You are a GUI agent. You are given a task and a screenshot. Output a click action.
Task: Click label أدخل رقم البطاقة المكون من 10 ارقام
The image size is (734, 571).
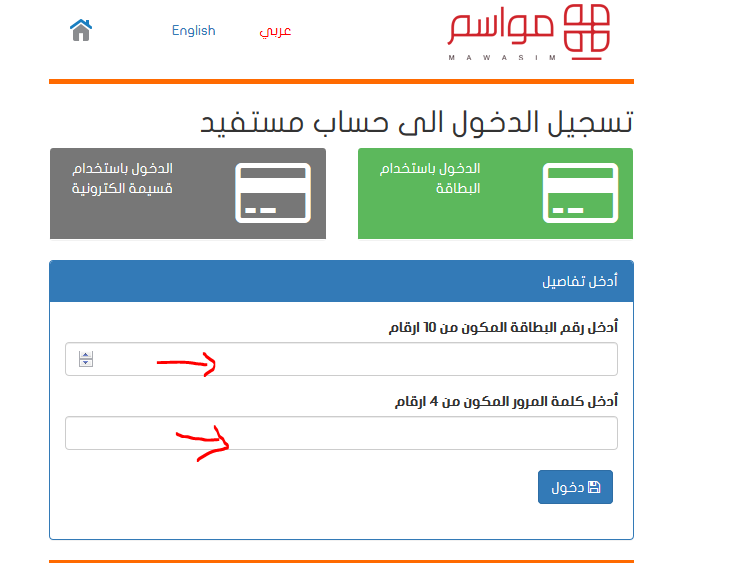[x=503, y=327]
